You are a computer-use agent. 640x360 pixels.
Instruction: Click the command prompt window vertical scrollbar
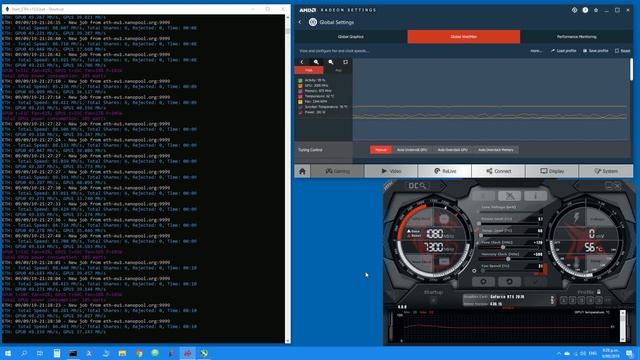point(288,179)
